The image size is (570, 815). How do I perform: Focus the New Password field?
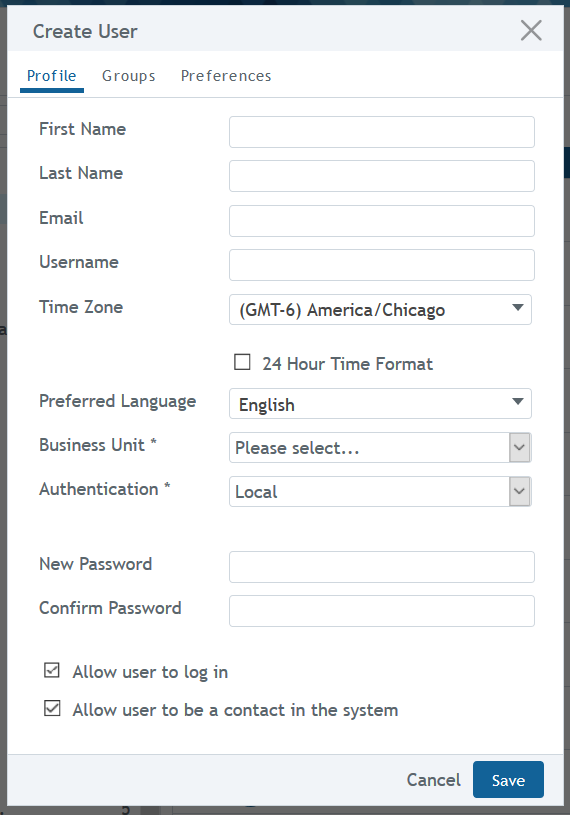click(x=381, y=567)
